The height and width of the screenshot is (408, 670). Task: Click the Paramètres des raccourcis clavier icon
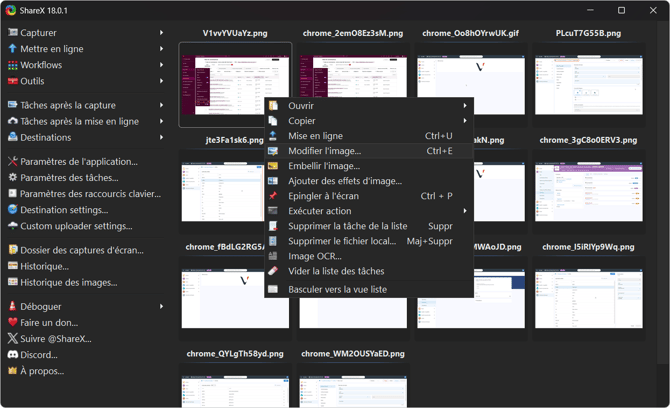(13, 194)
